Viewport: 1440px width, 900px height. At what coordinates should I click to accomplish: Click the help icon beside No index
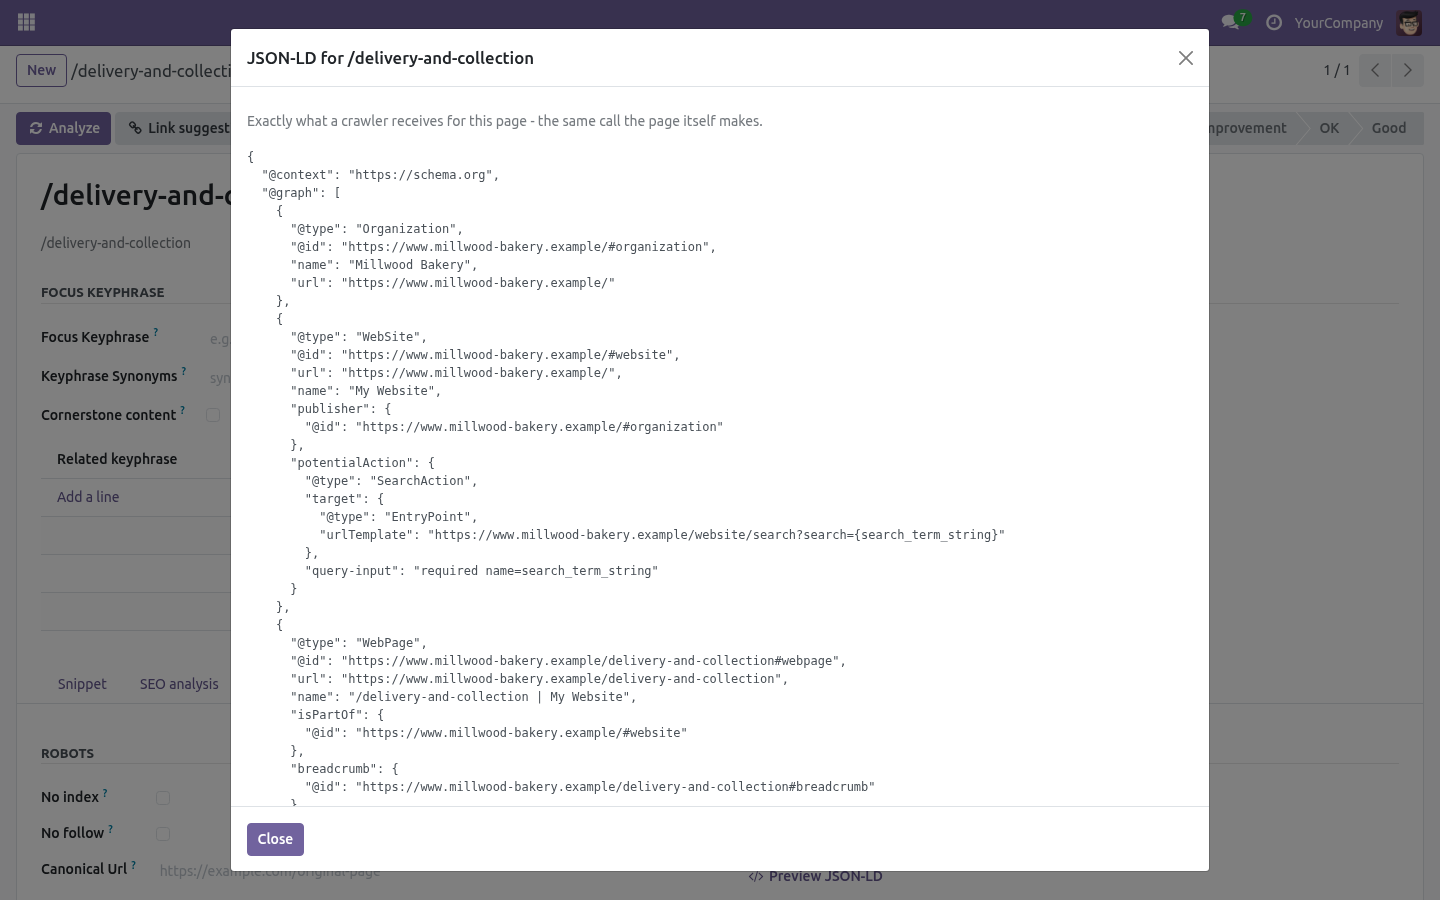(105, 793)
